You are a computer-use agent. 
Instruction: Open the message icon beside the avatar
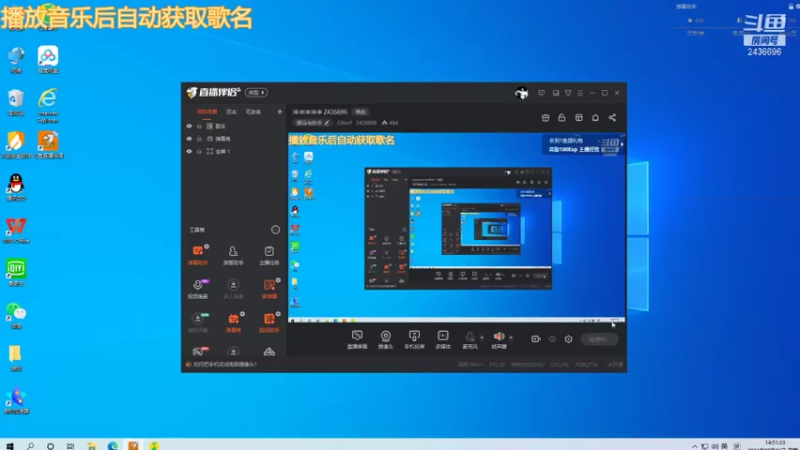coord(541,93)
